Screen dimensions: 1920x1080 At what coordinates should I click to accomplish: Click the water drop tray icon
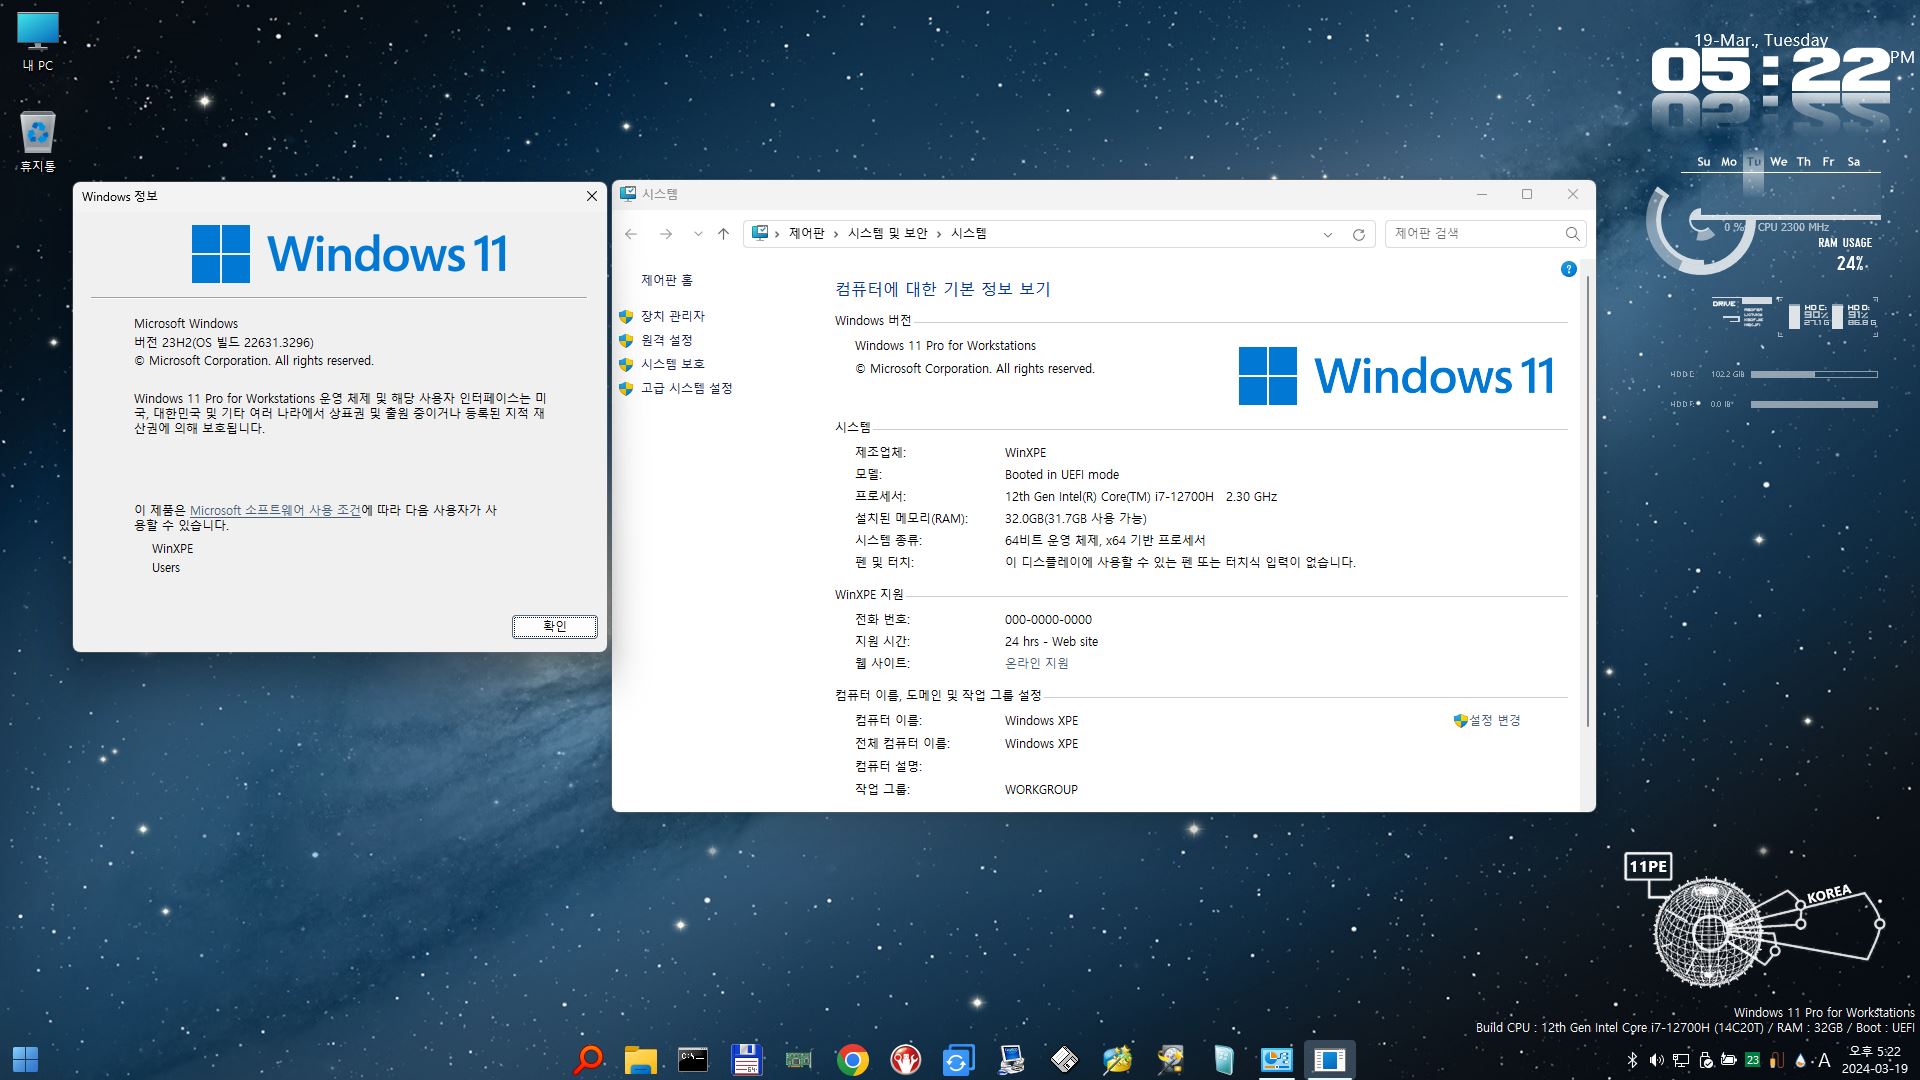coord(1800,1060)
